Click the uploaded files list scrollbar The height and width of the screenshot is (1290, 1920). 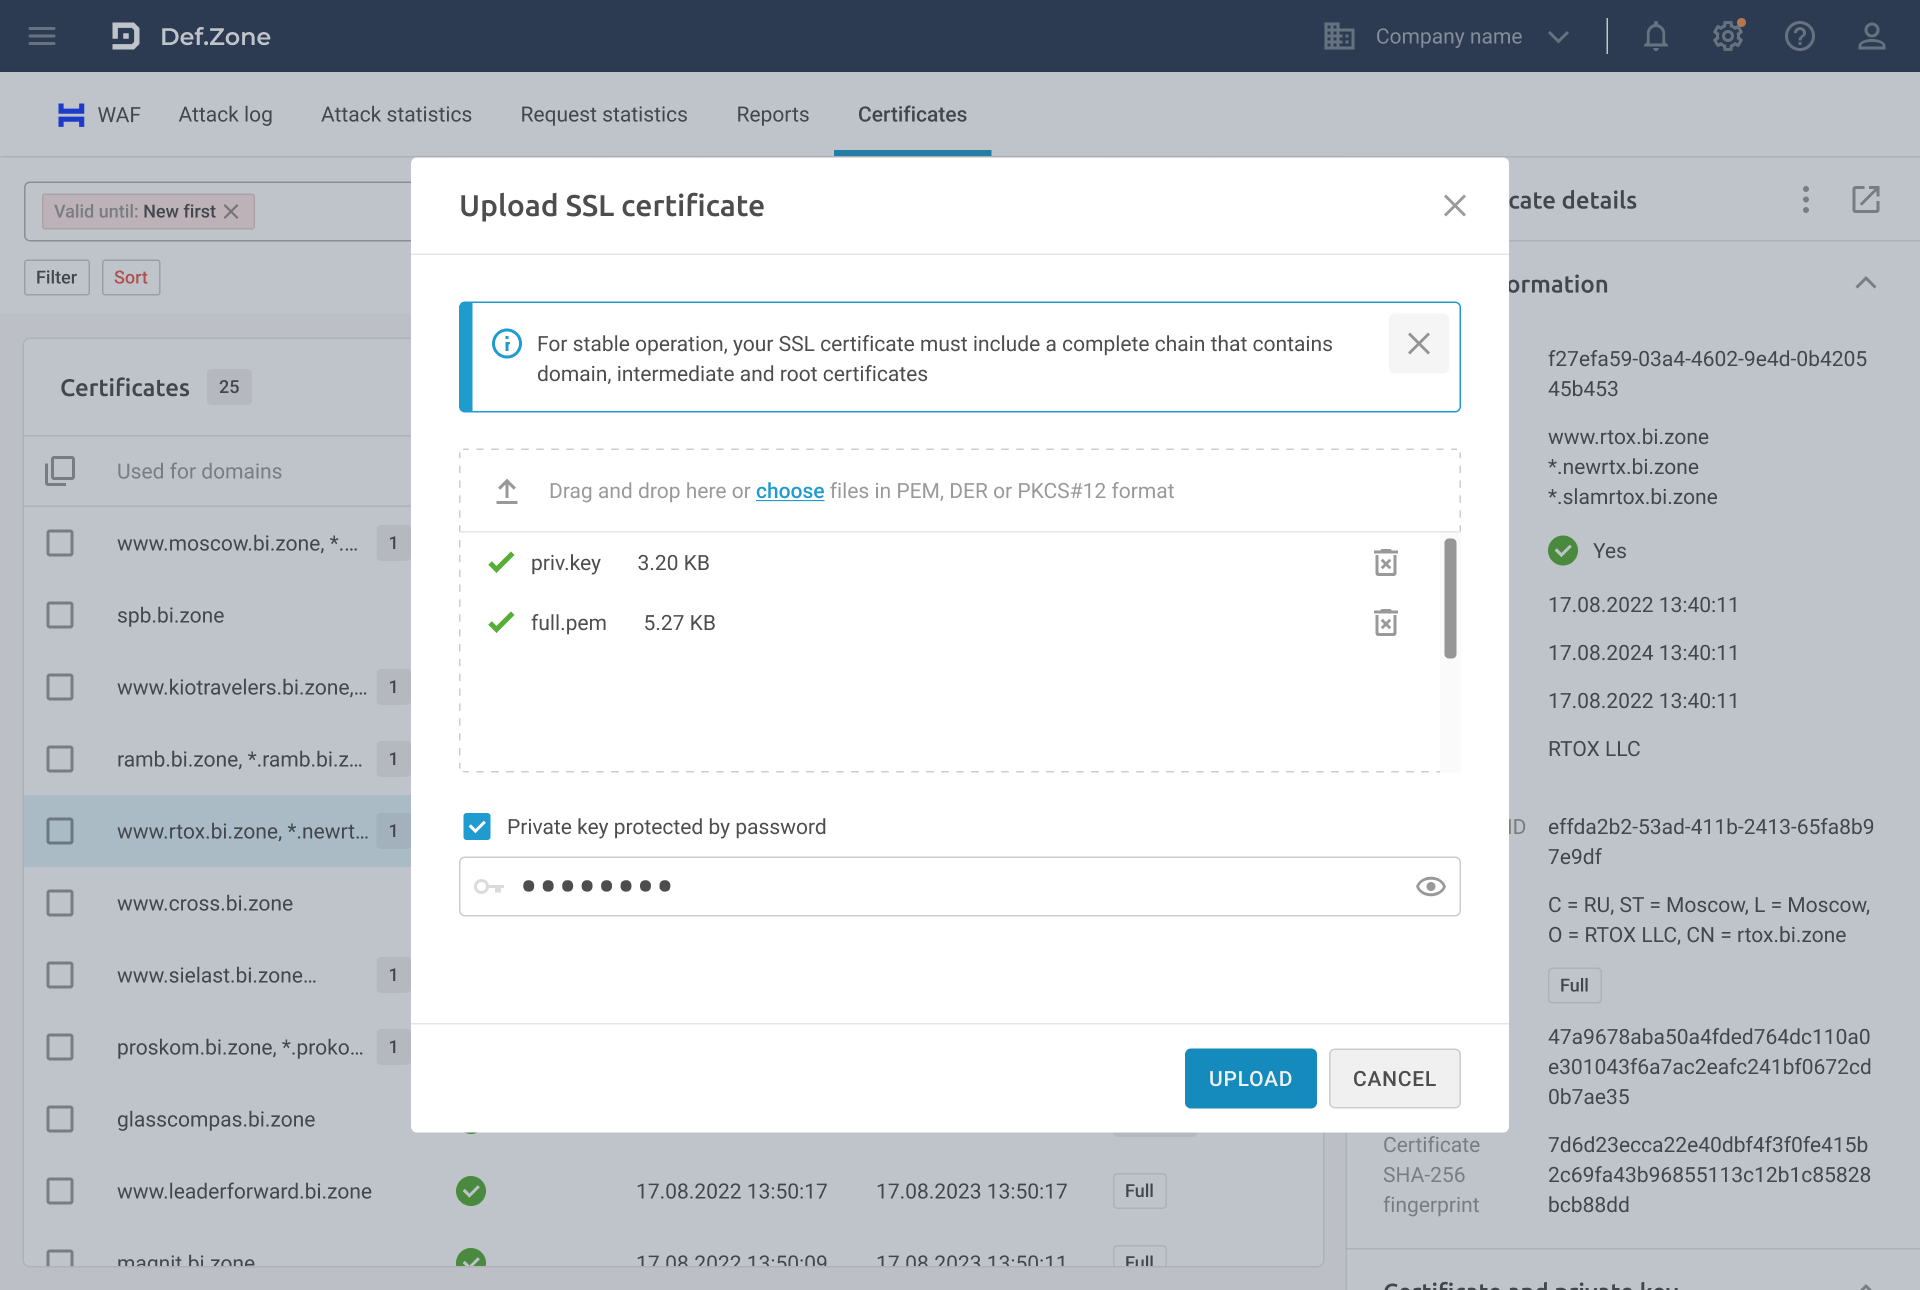click(1450, 600)
